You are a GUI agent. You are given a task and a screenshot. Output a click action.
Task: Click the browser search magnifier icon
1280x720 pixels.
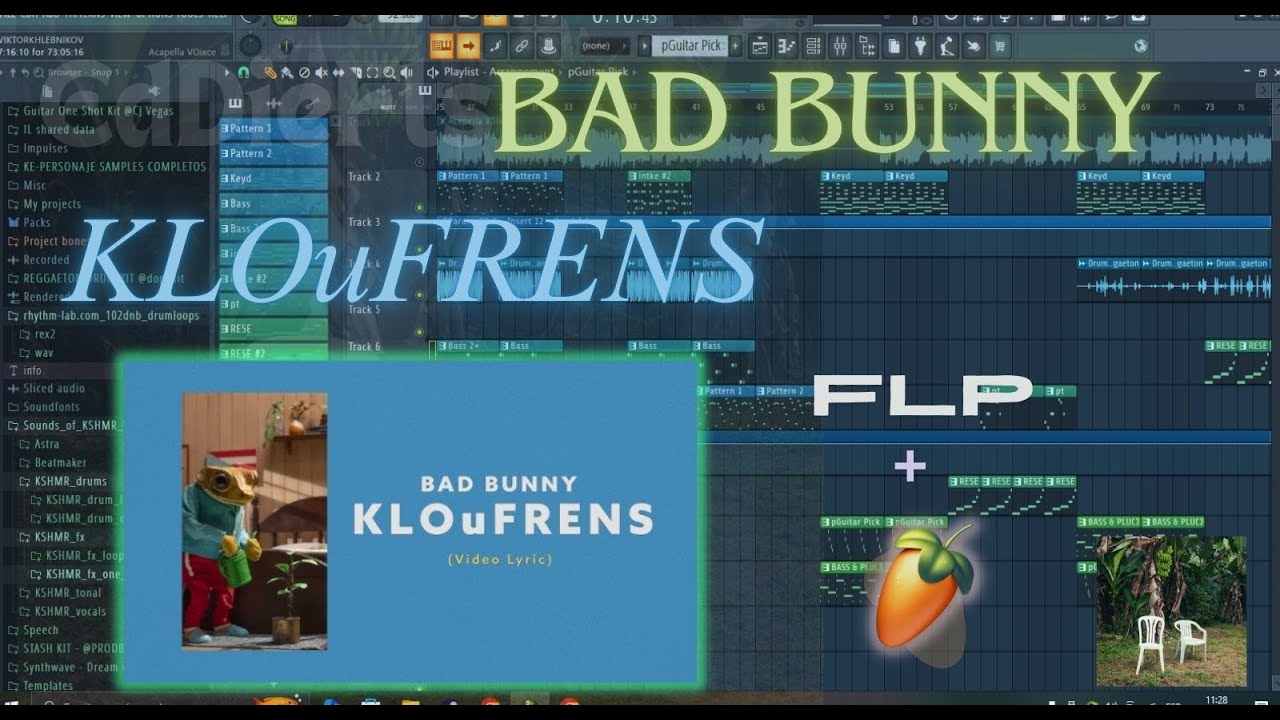tap(39, 73)
